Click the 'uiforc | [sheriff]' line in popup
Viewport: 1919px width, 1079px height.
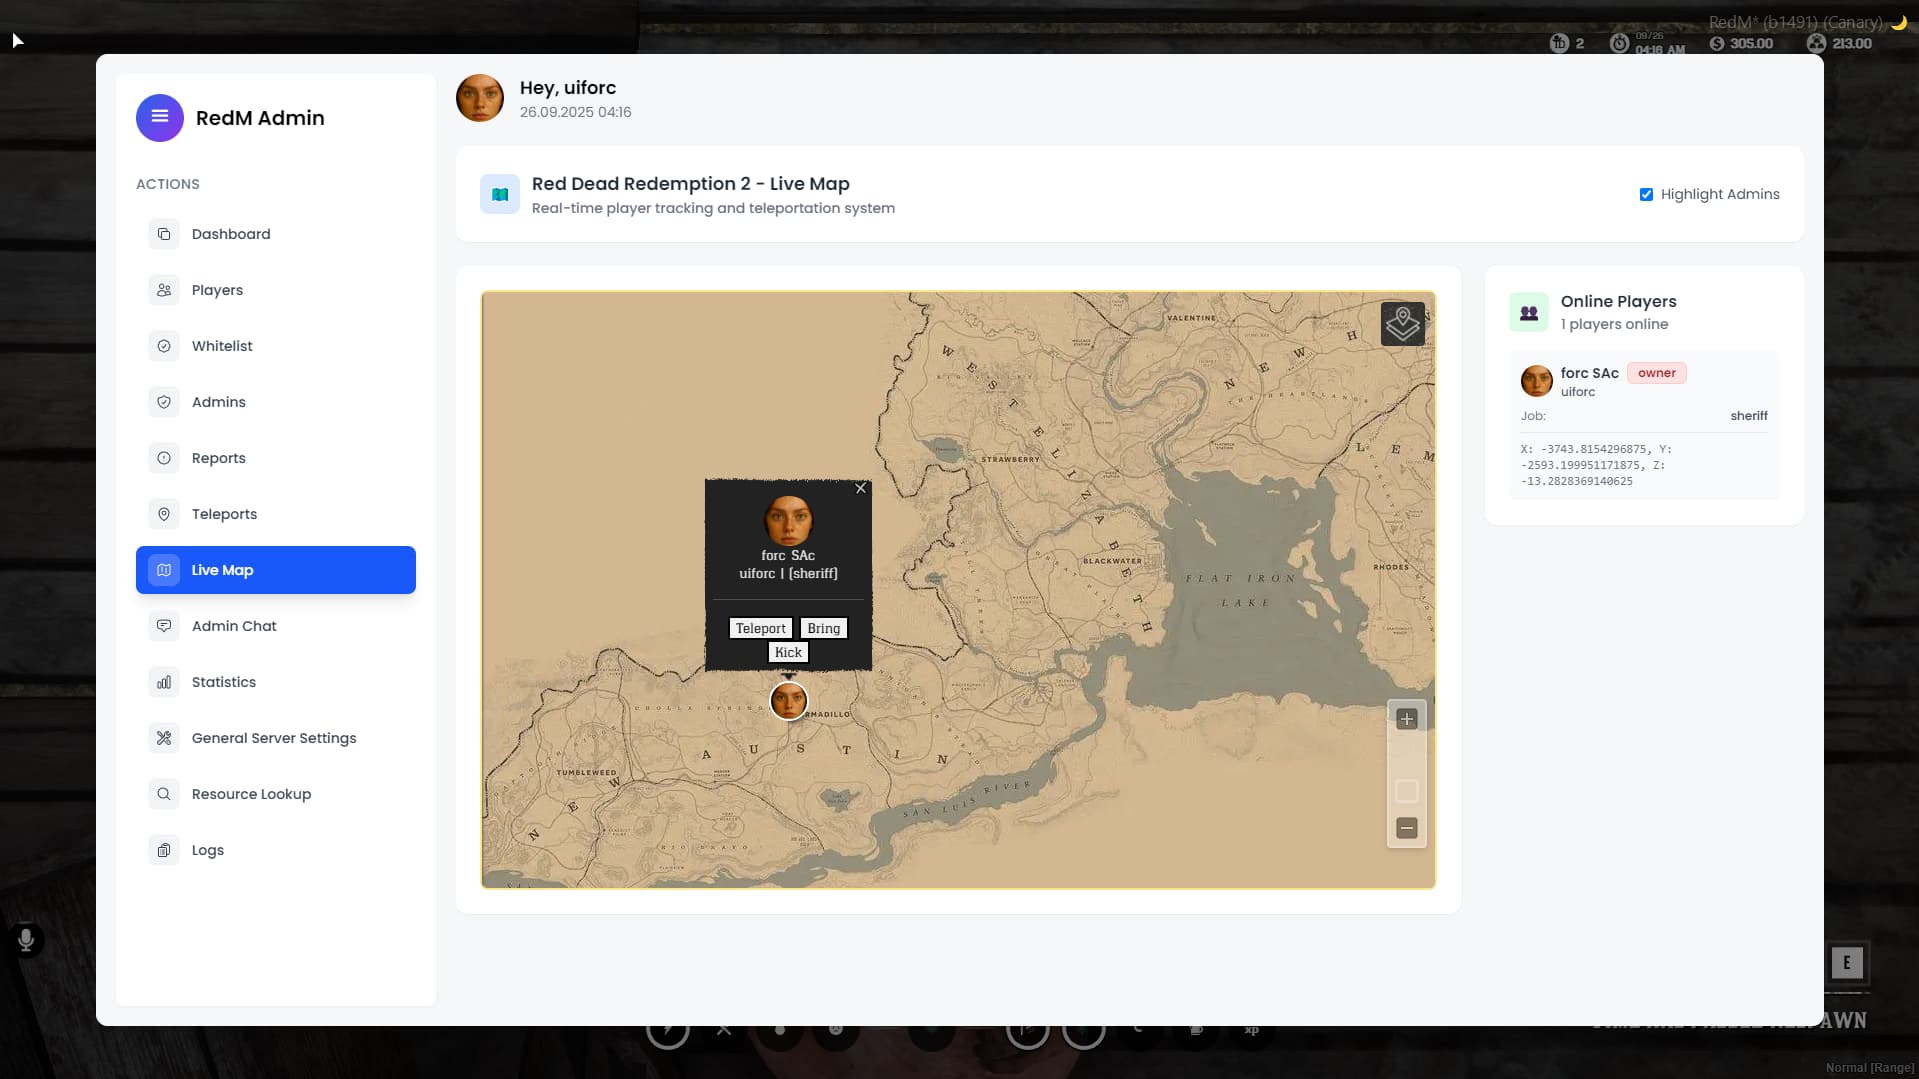[788, 574]
